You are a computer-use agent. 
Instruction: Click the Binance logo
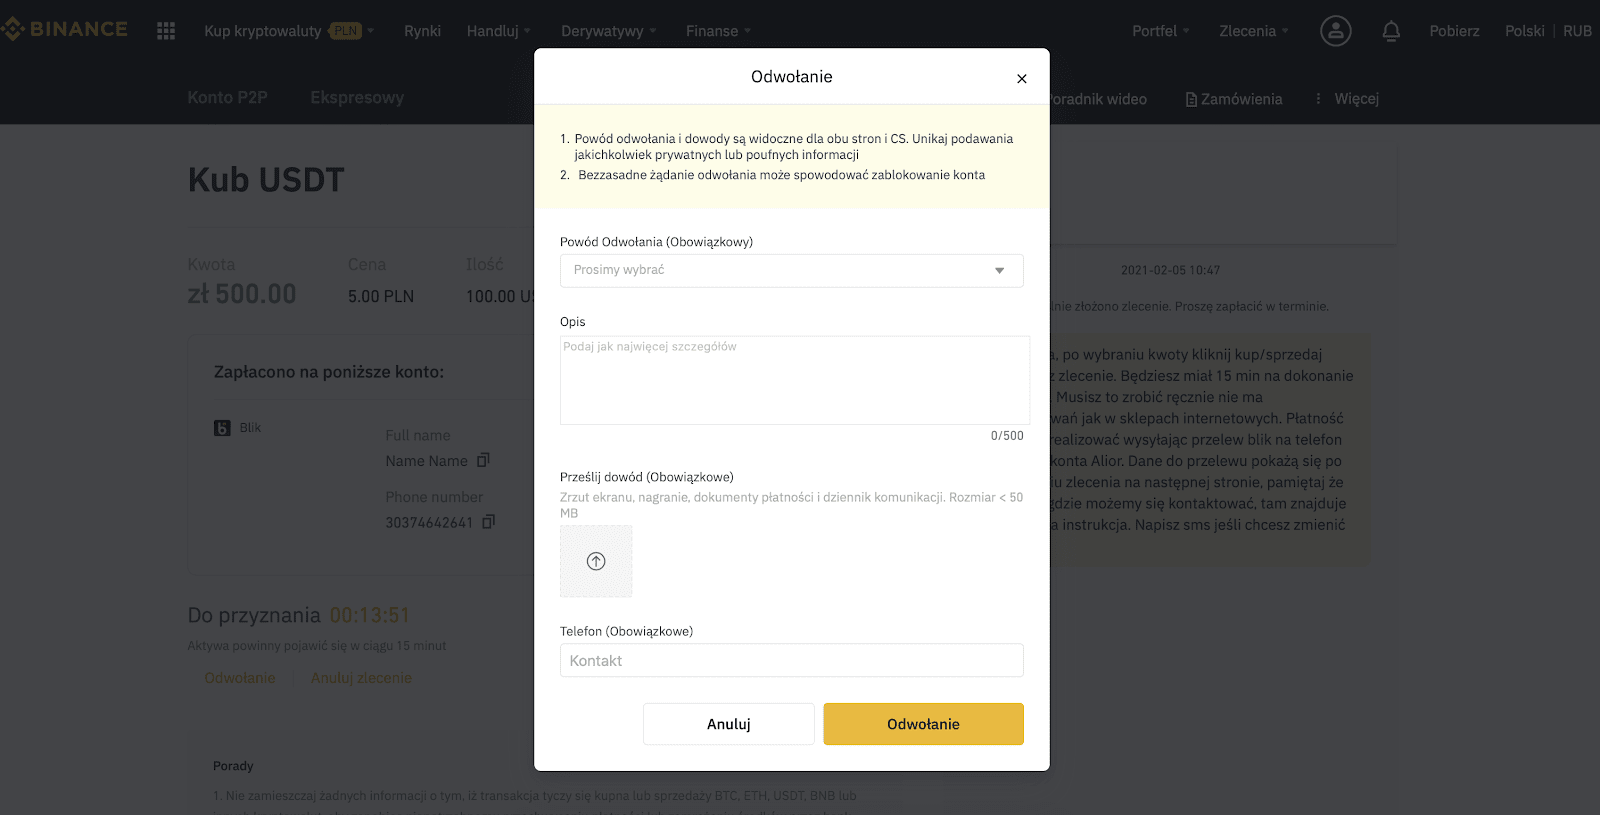click(x=64, y=30)
